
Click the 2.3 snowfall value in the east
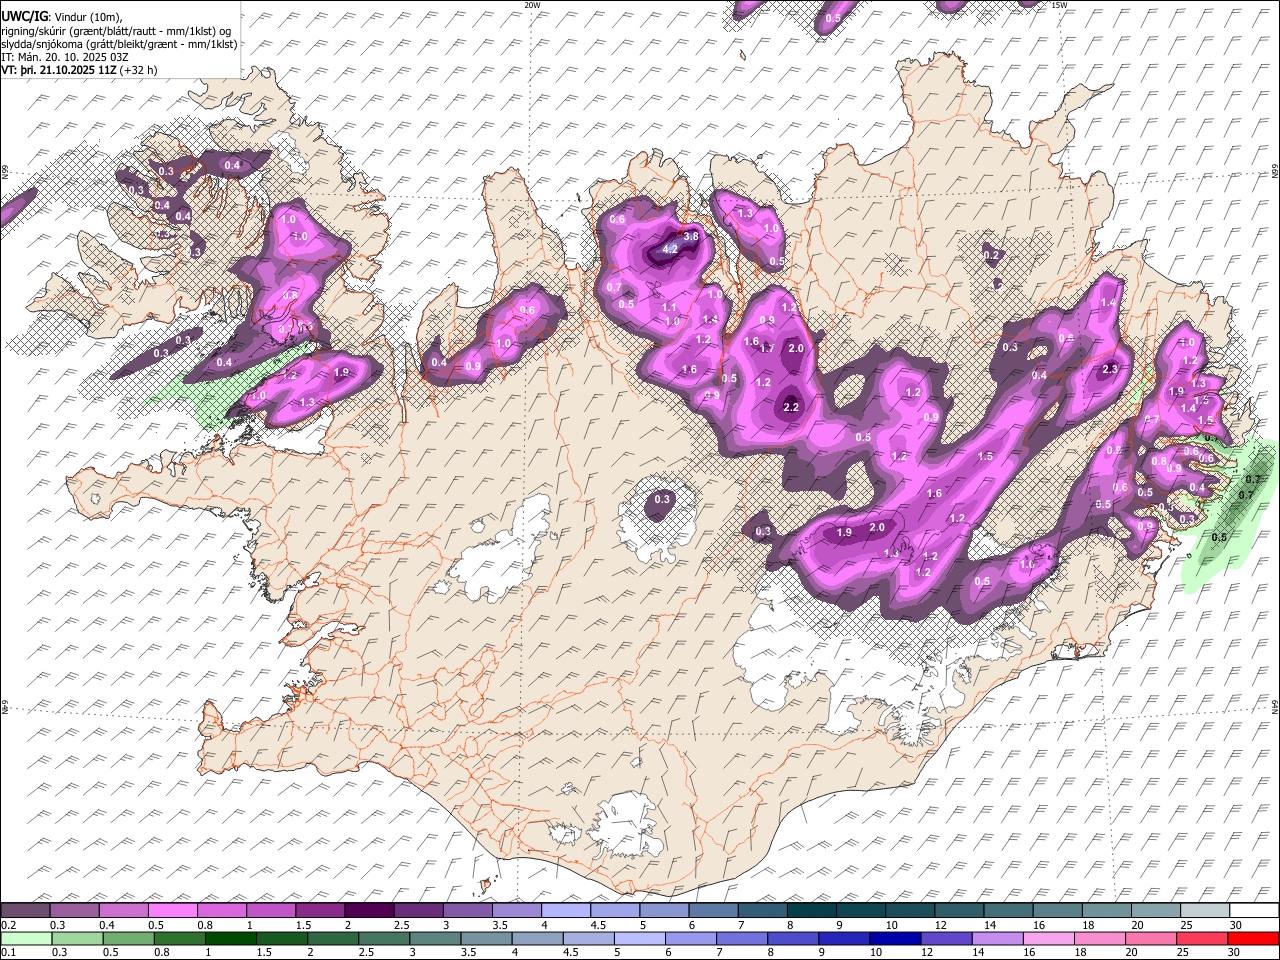point(1109,370)
